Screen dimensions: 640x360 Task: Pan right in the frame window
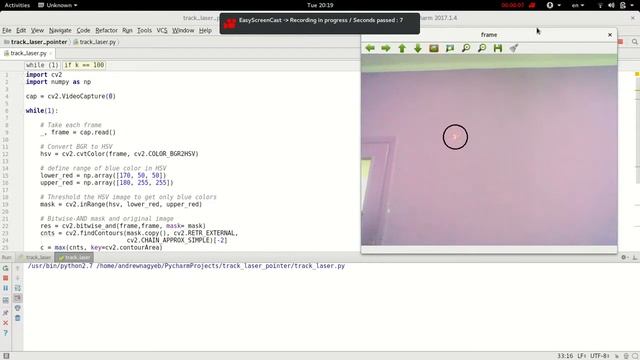click(x=386, y=48)
